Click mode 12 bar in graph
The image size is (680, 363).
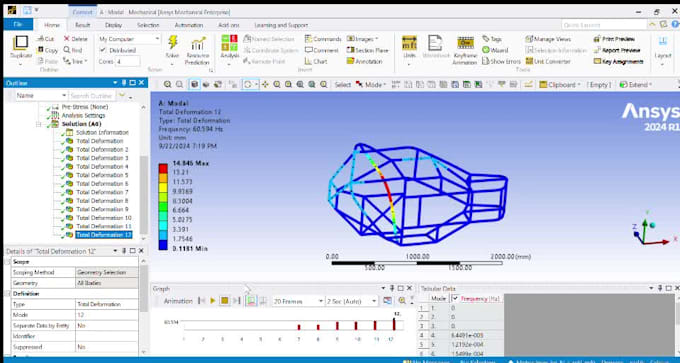click(x=394, y=324)
